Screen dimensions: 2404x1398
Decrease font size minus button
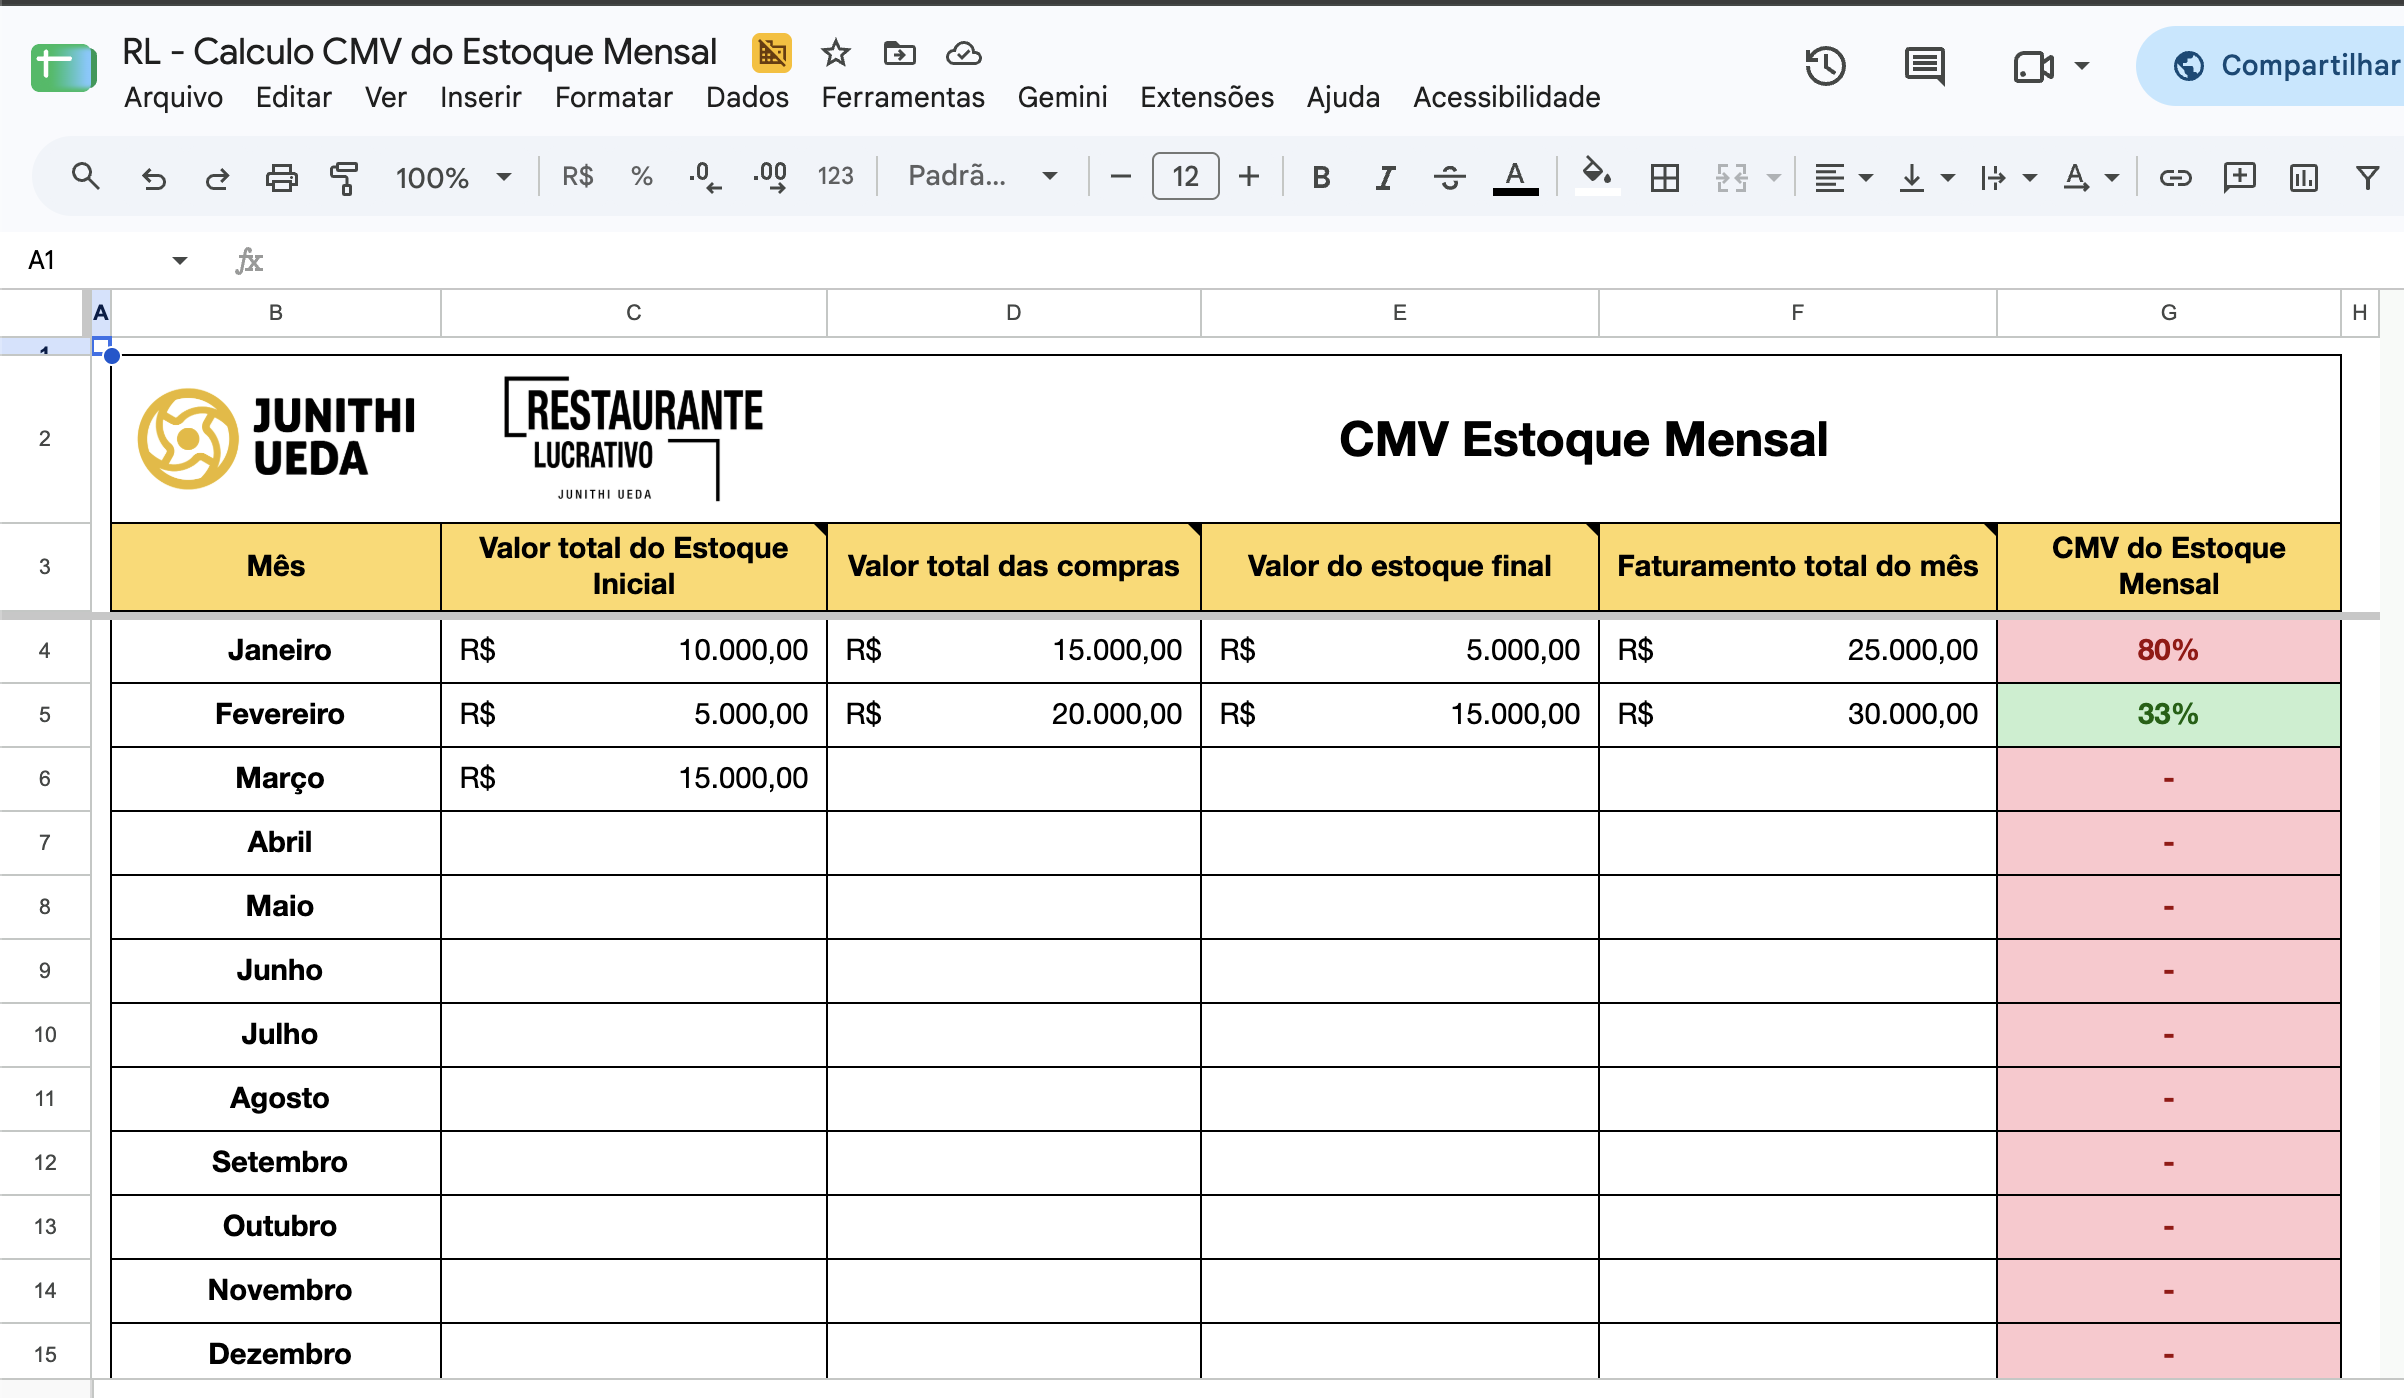(x=1120, y=177)
